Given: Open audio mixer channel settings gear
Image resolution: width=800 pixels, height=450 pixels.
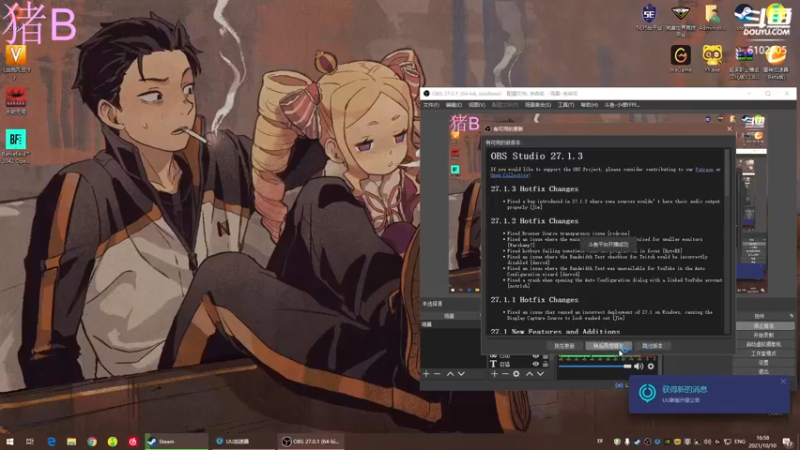Looking at the screenshot, I should coord(651,366).
